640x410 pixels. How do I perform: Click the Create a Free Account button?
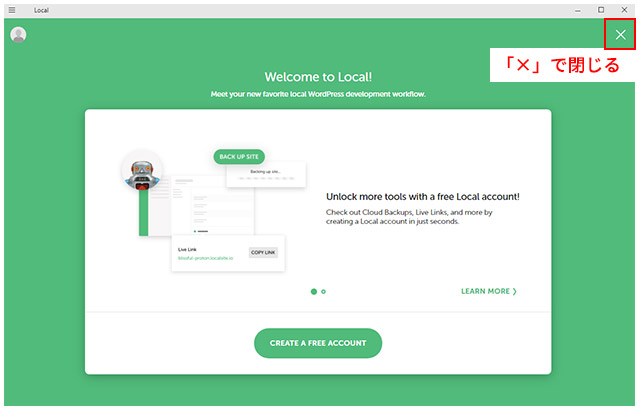318,343
